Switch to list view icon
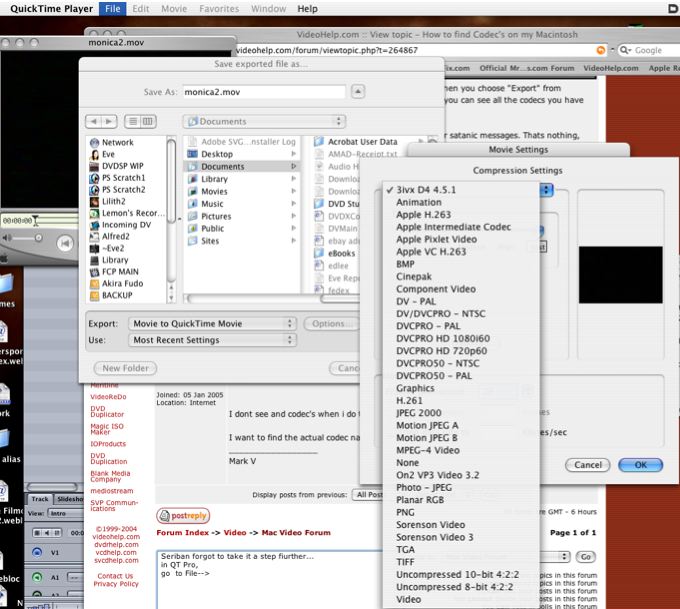This screenshot has height=609, width=680. pyautogui.click(x=133, y=121)
